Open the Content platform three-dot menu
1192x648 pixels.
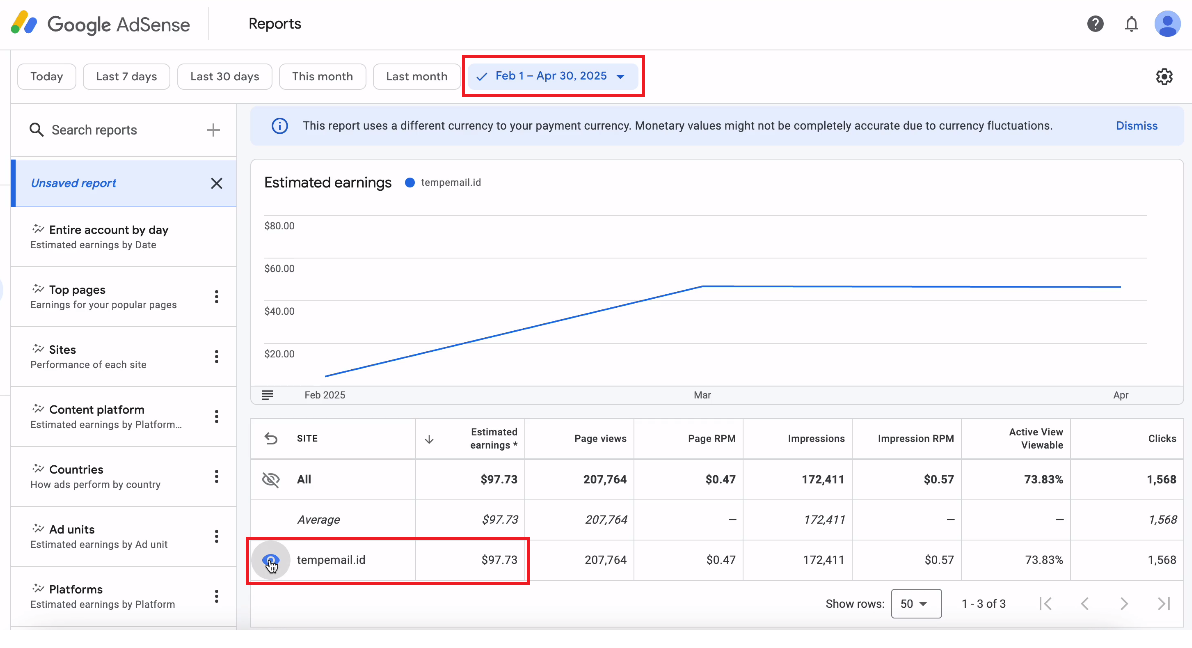(x=217, y=417)
